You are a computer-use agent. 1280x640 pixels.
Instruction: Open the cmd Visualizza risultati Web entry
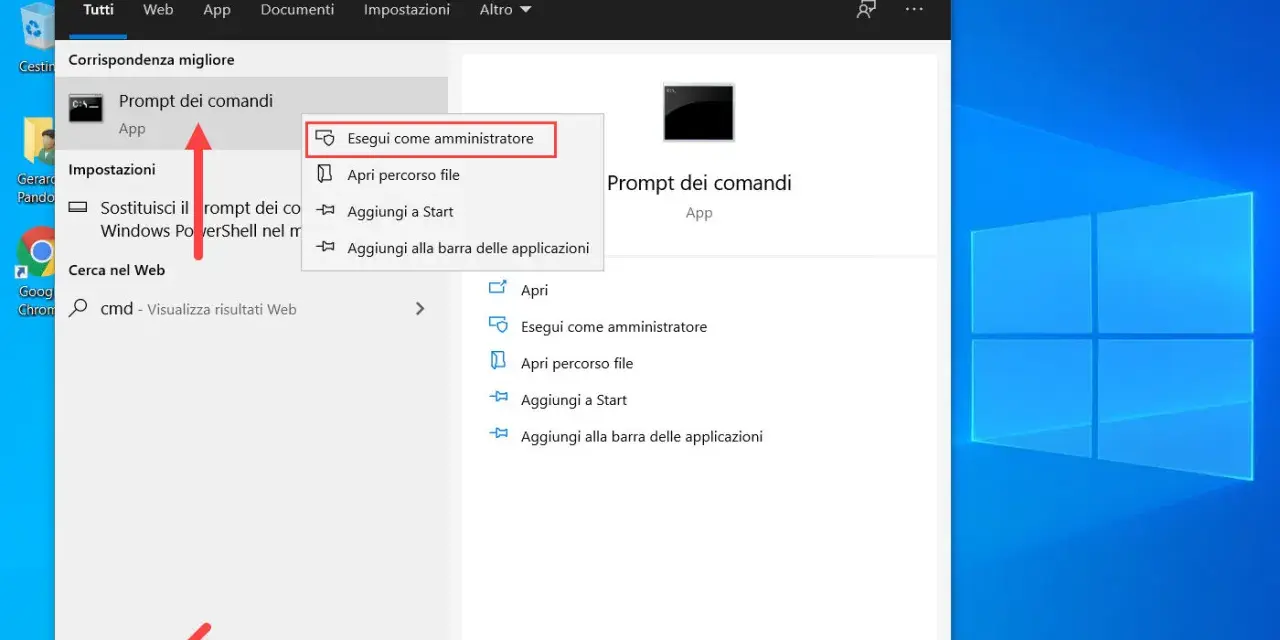point(252,309)
